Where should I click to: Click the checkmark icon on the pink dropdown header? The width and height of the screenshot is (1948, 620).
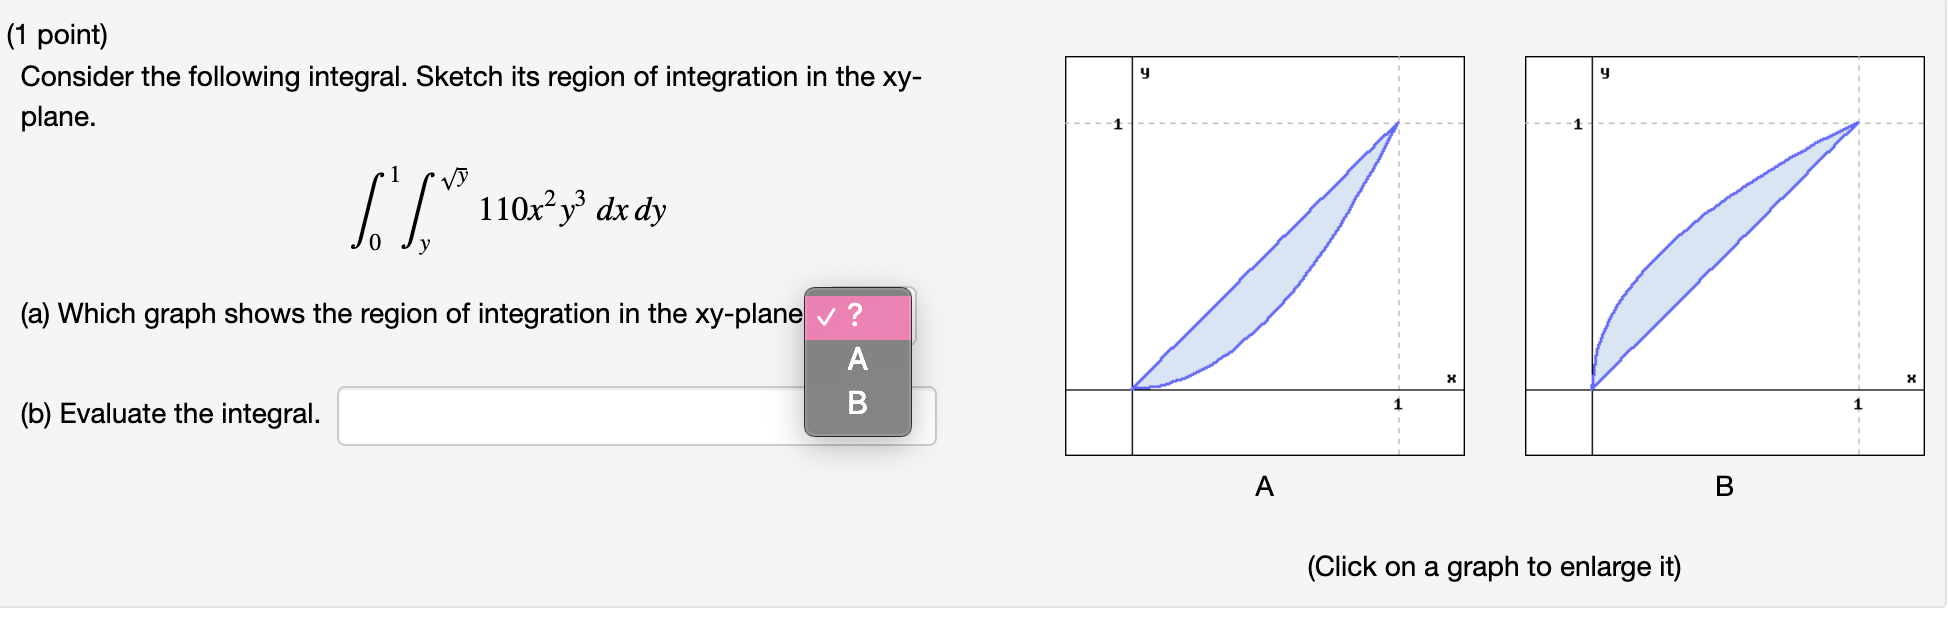(825, 316)
